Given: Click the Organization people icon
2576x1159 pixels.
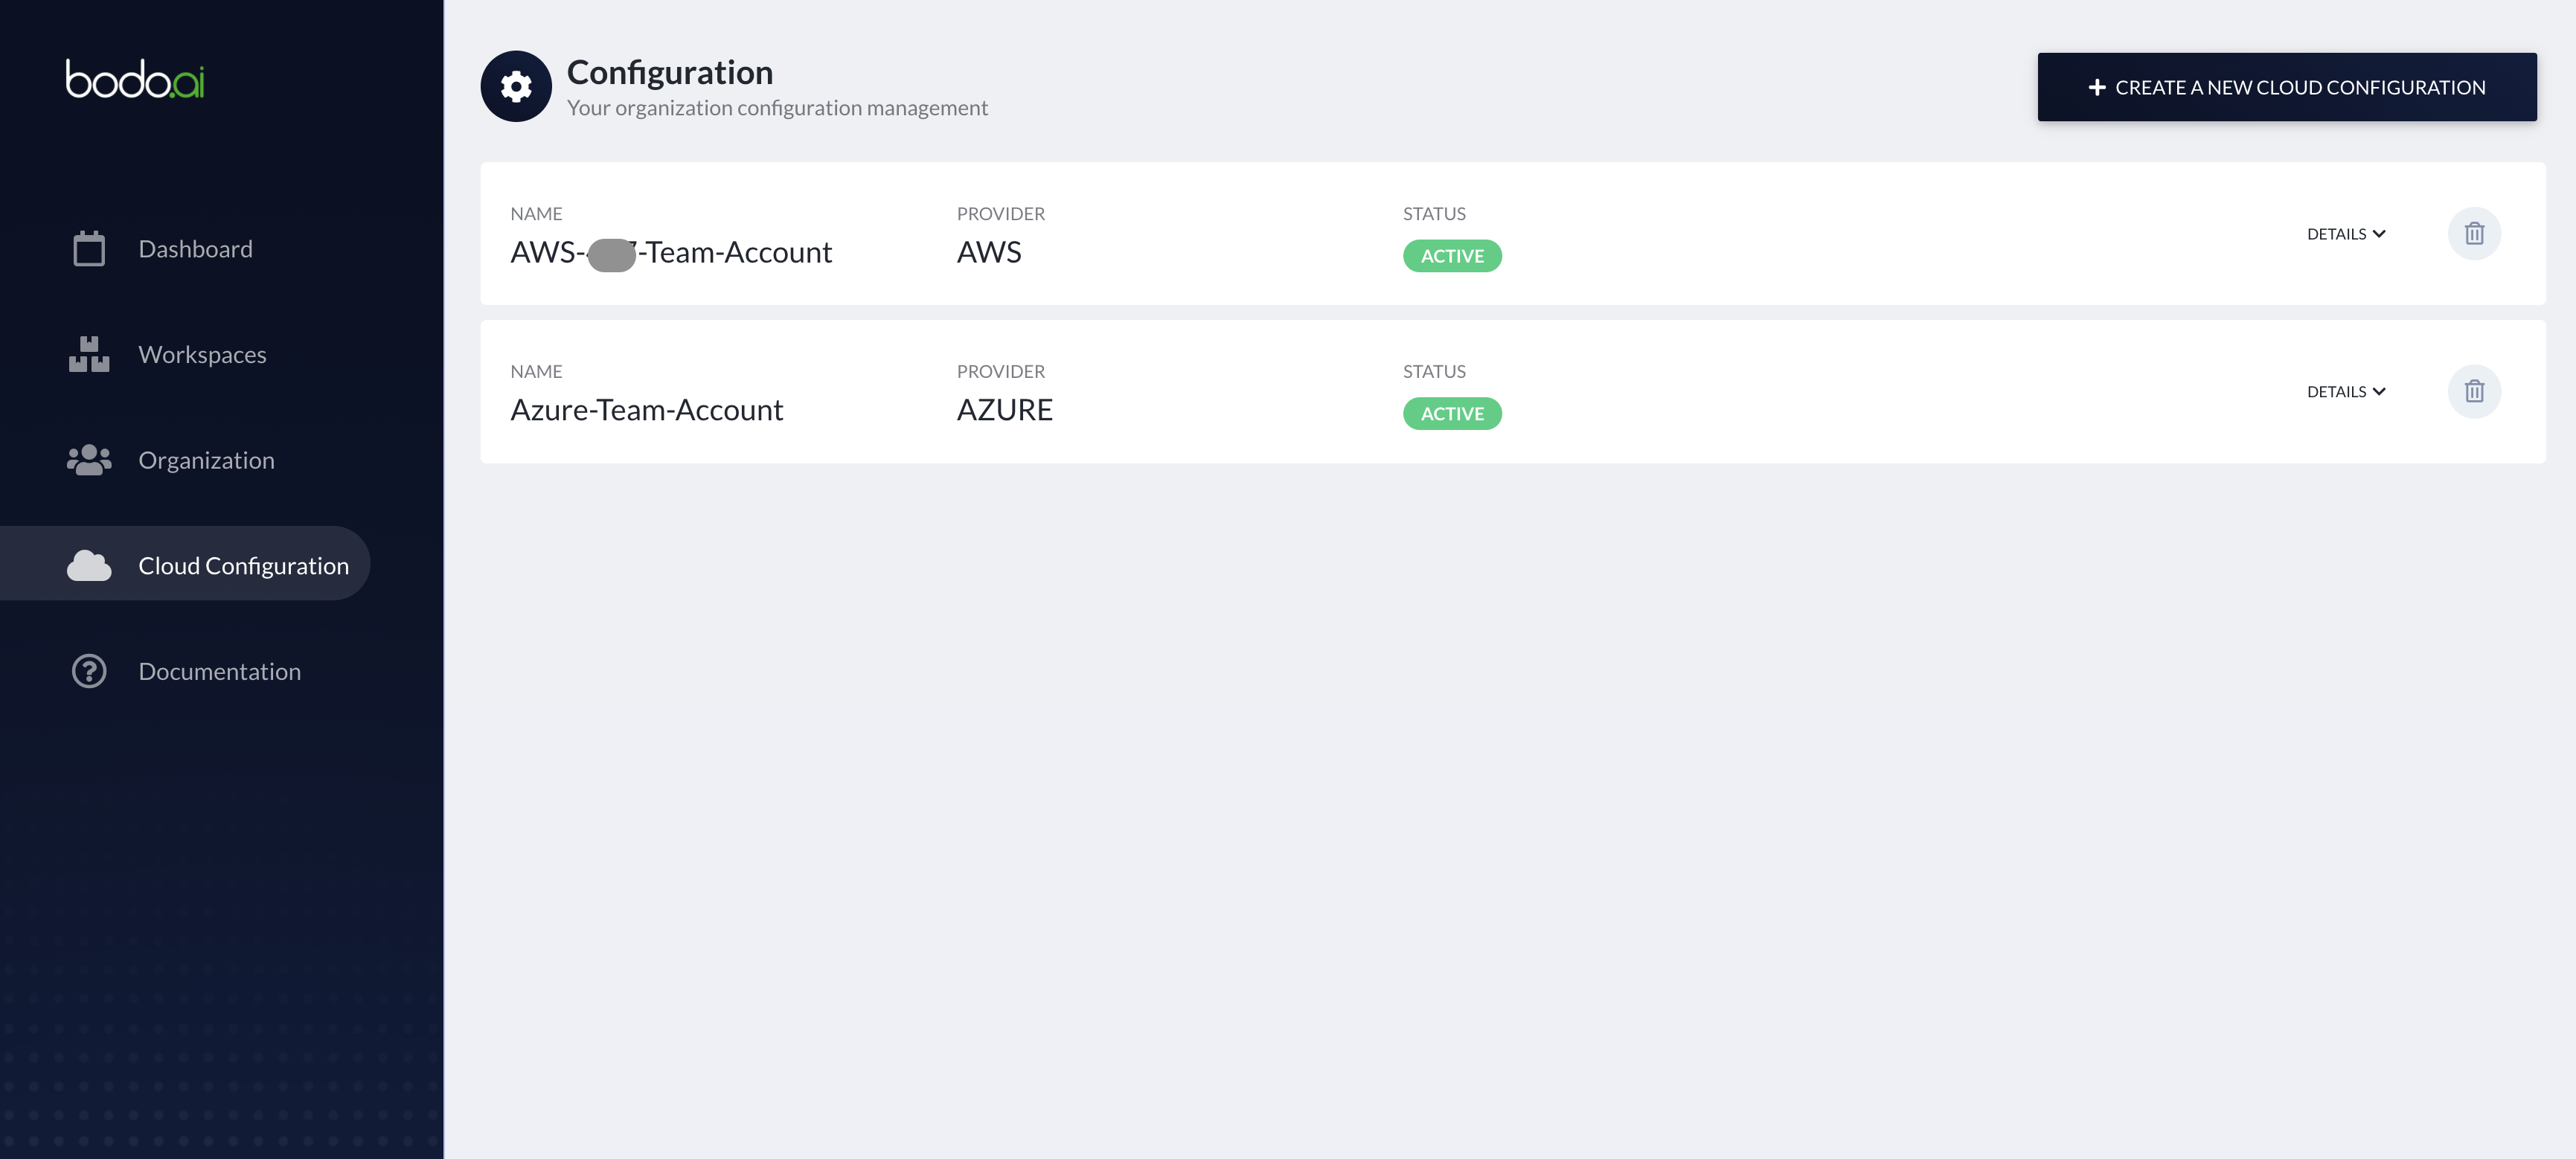Looking at the screenshot, I should click(89, 460).
